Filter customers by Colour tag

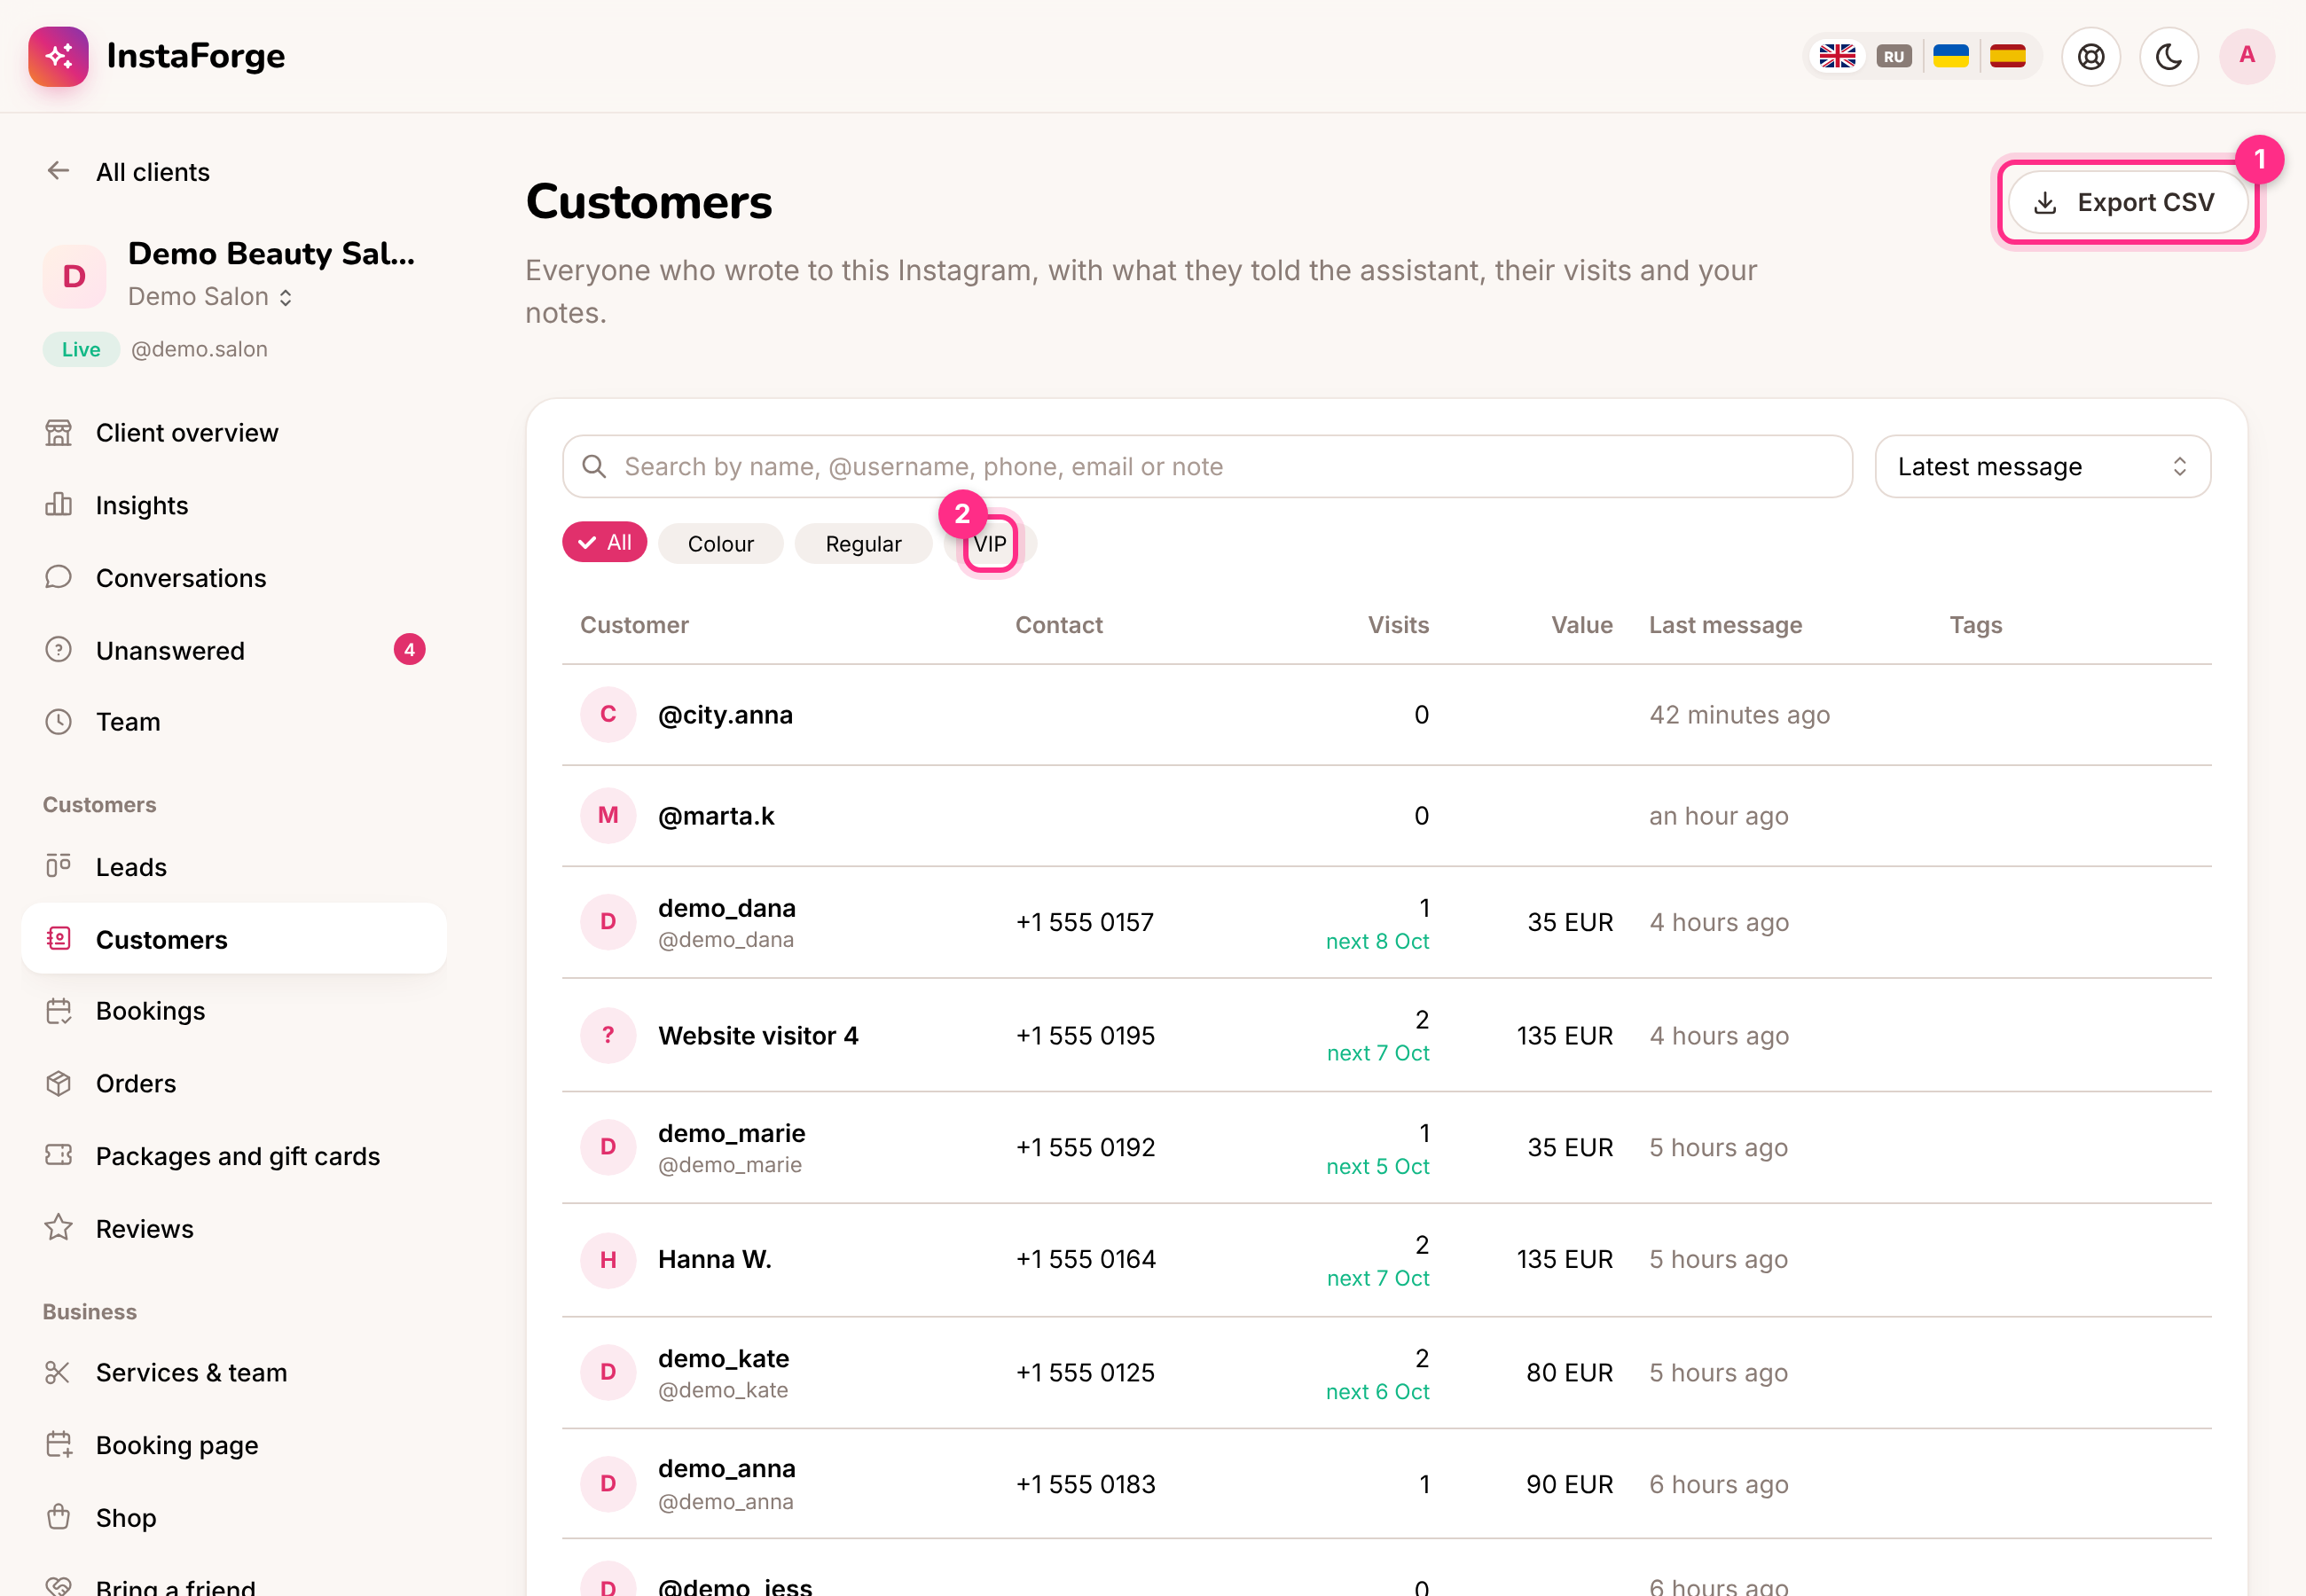click(x=720, y=544)
